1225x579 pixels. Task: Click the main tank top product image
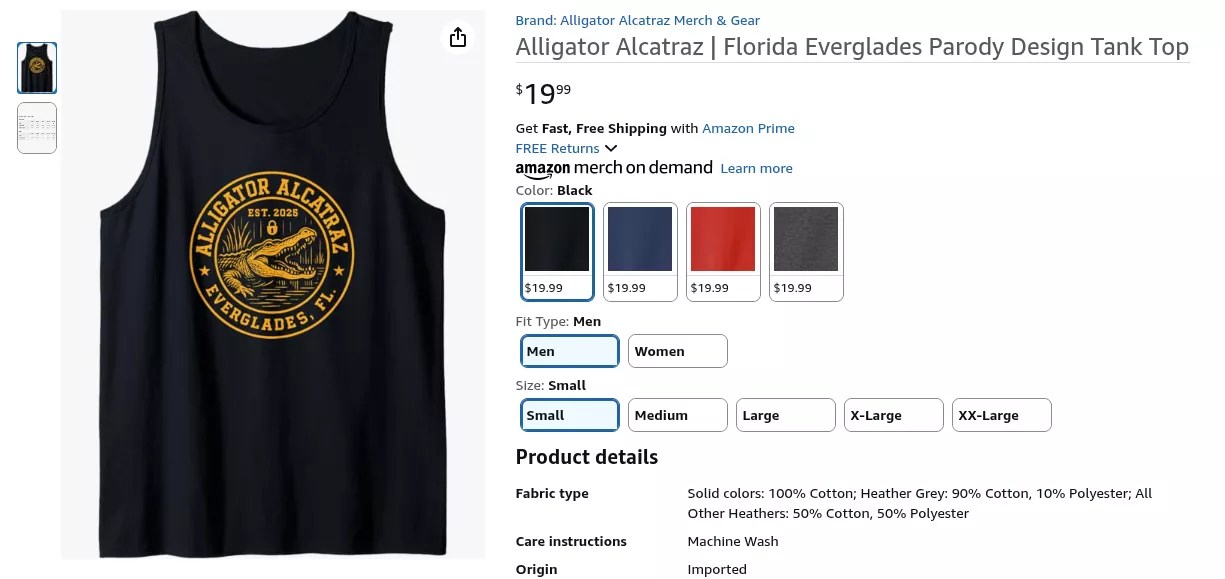pyautogui.click(x=272, y=284)
